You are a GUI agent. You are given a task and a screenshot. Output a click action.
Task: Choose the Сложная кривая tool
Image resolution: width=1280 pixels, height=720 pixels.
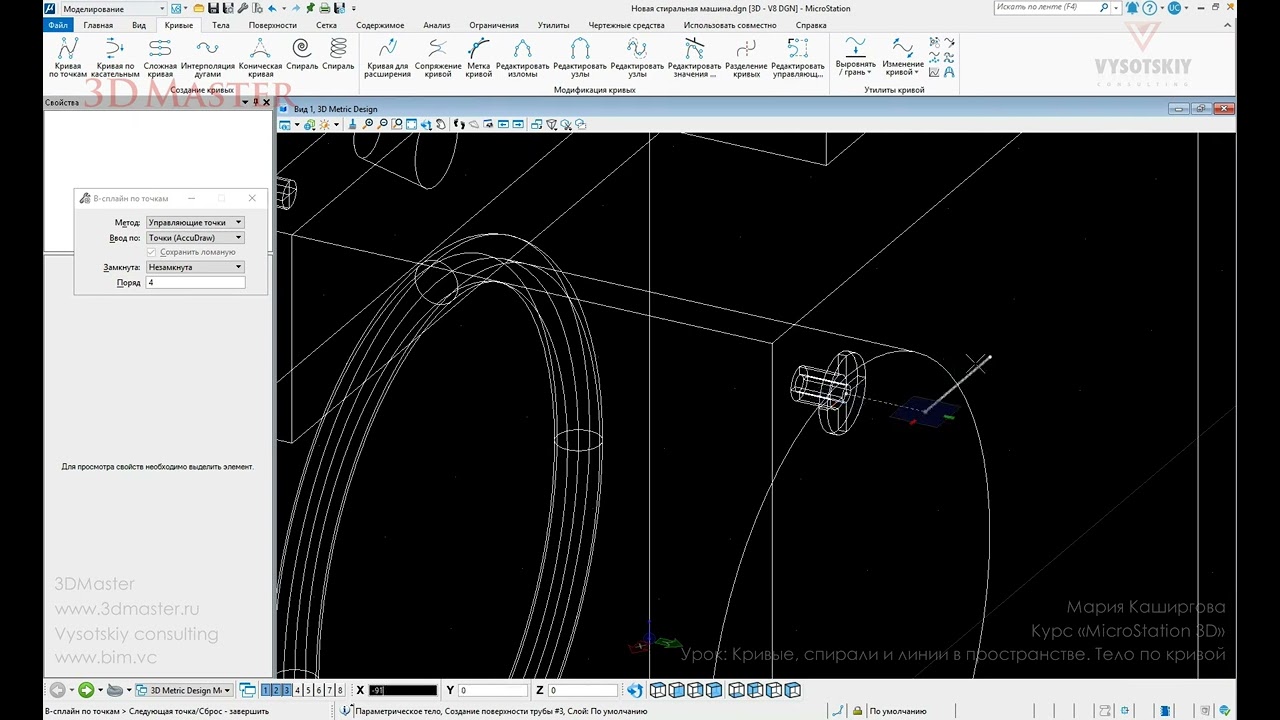tap(160, 57)
